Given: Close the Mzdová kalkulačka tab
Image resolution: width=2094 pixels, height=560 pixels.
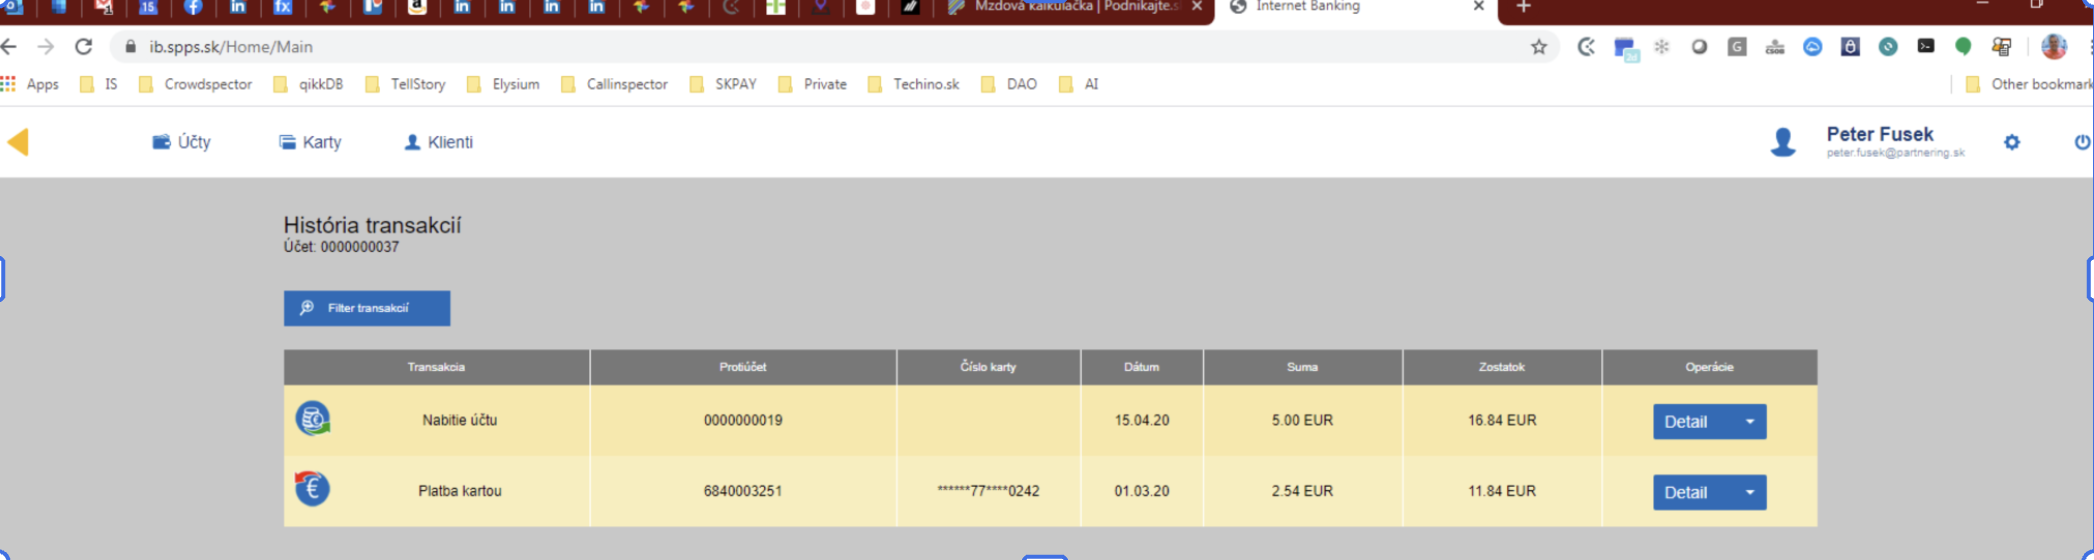Looking at the screenshot, I should point(1197,7).
